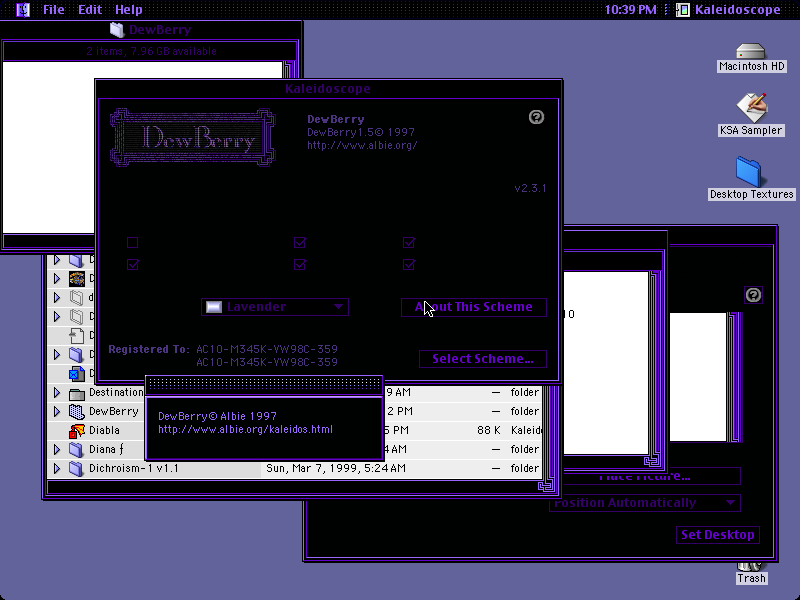Click the Diabla file name
This screenshot has height=600, width=800.
coord(104,431)
